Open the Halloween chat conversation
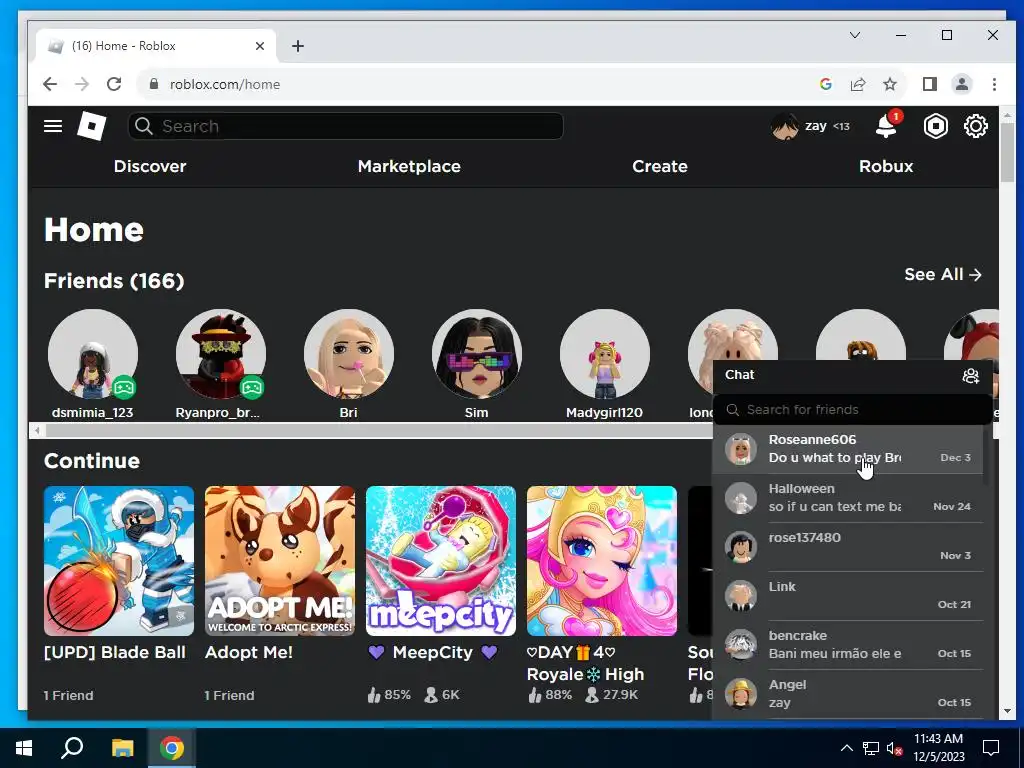This screenshot has height=768, width=1024. [x=848, y=498]
